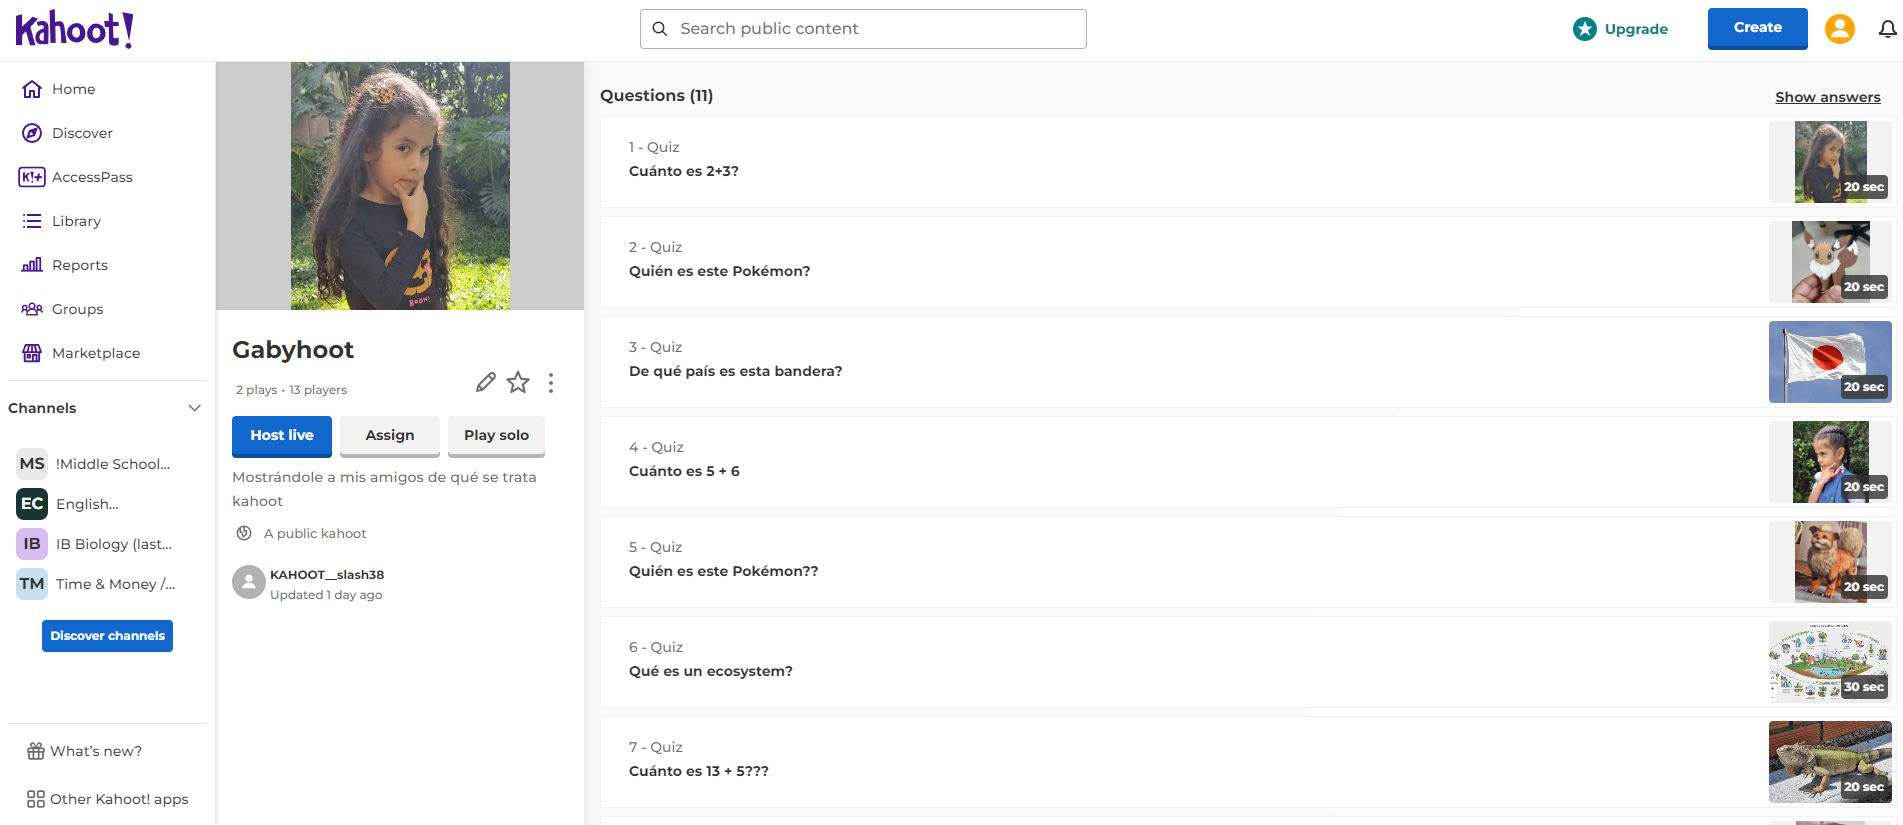Open the three-dot more options menu
This screenshot has width=1903, height=825.
[551, 383]
